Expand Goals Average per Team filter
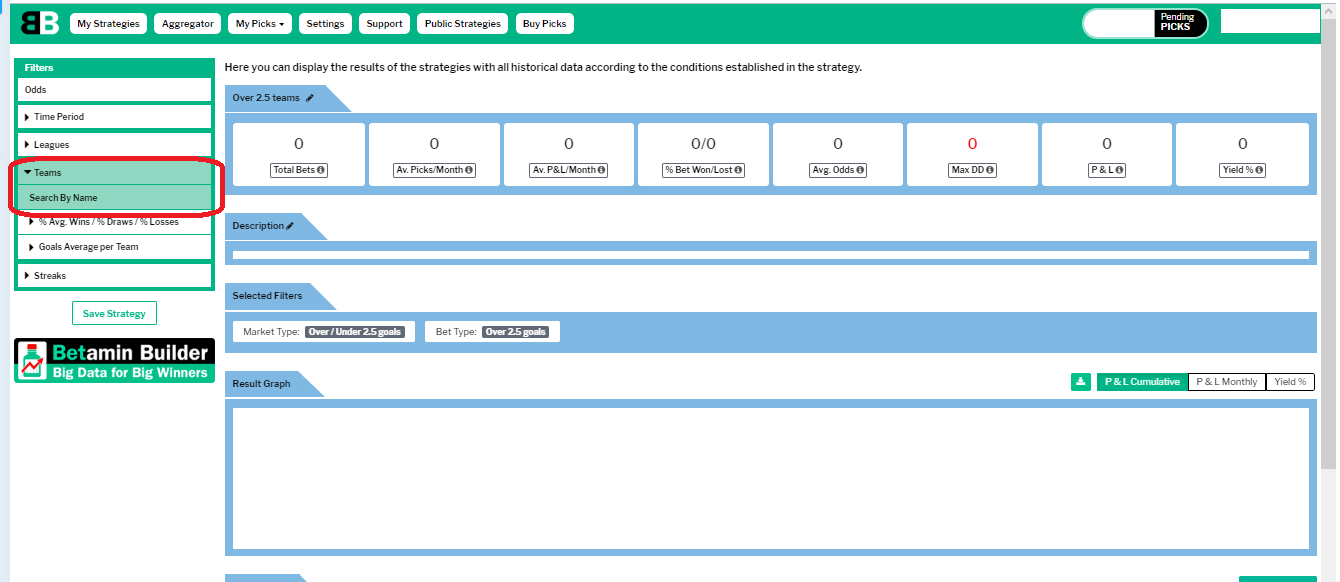This screenshot has width=1340, height=582. click(x=114, y=247)
